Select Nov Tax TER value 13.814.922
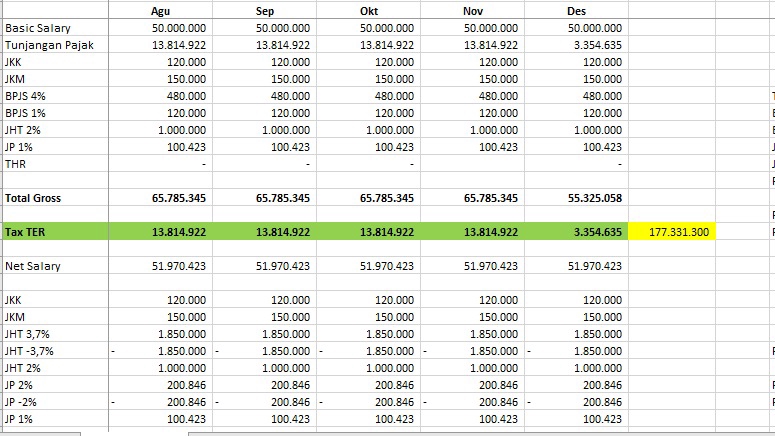 (473, 232)
